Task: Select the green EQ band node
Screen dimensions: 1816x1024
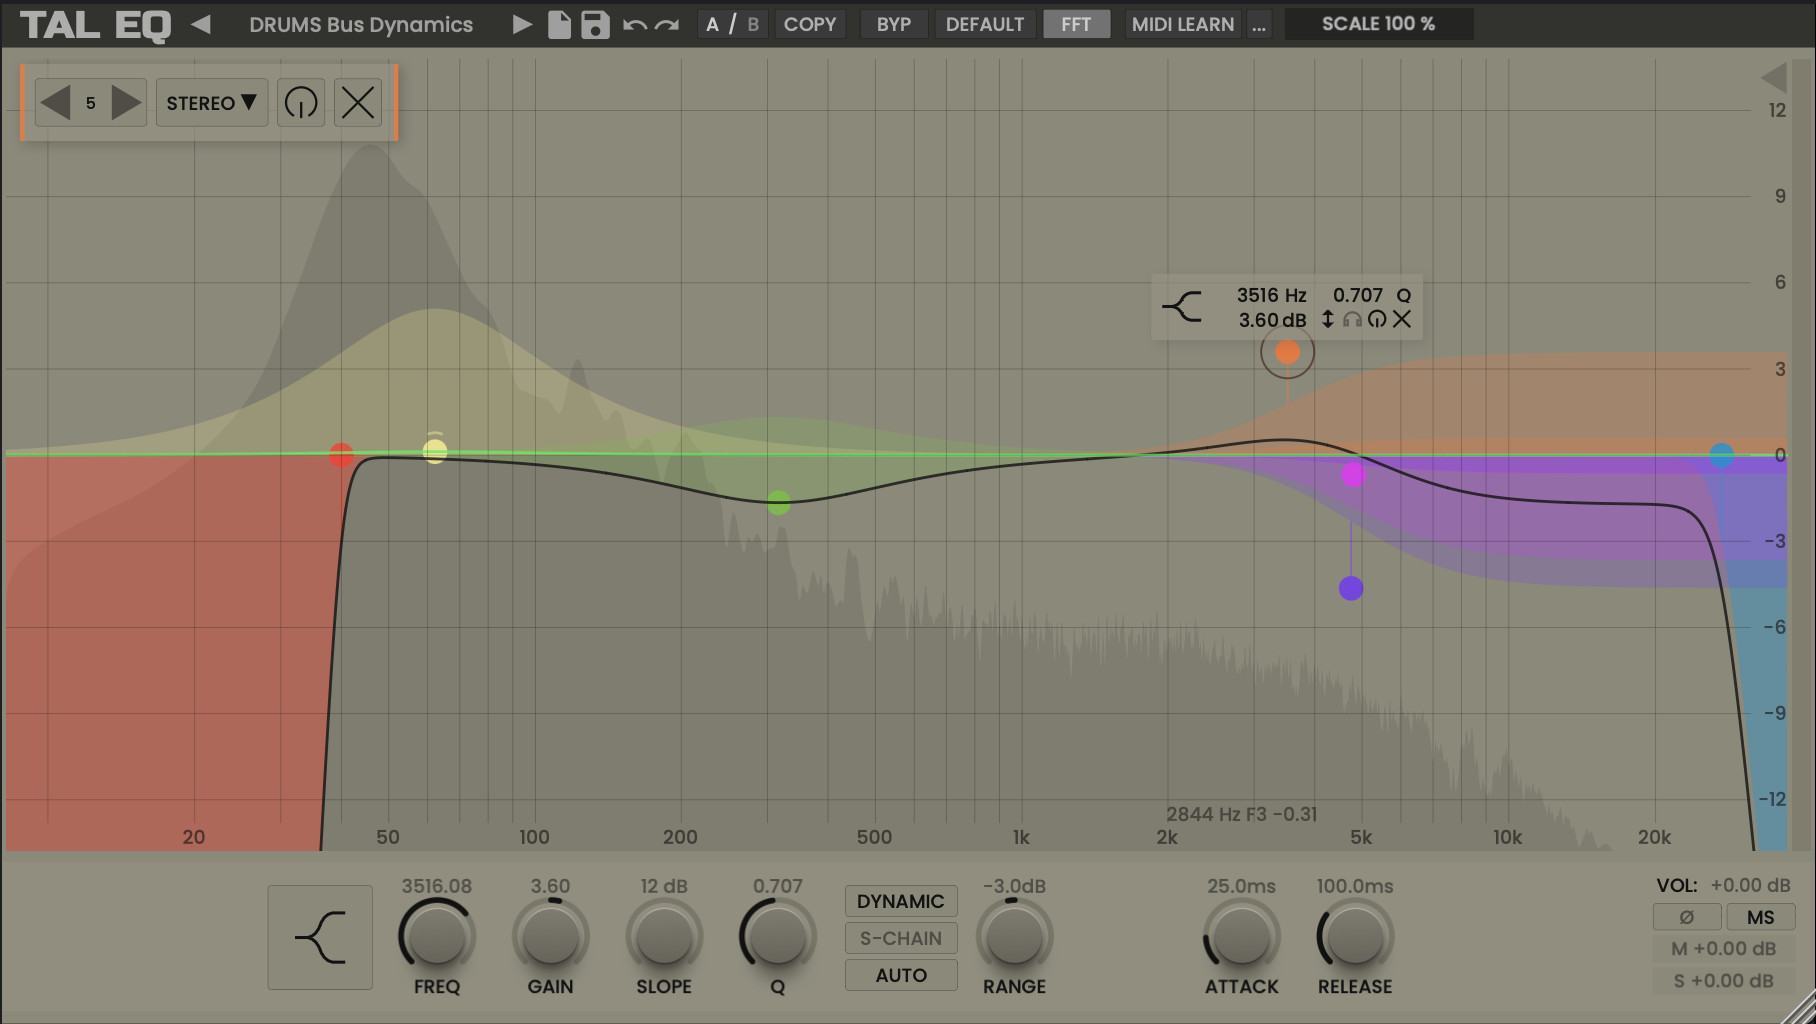Action: click(x=779, y=503)
